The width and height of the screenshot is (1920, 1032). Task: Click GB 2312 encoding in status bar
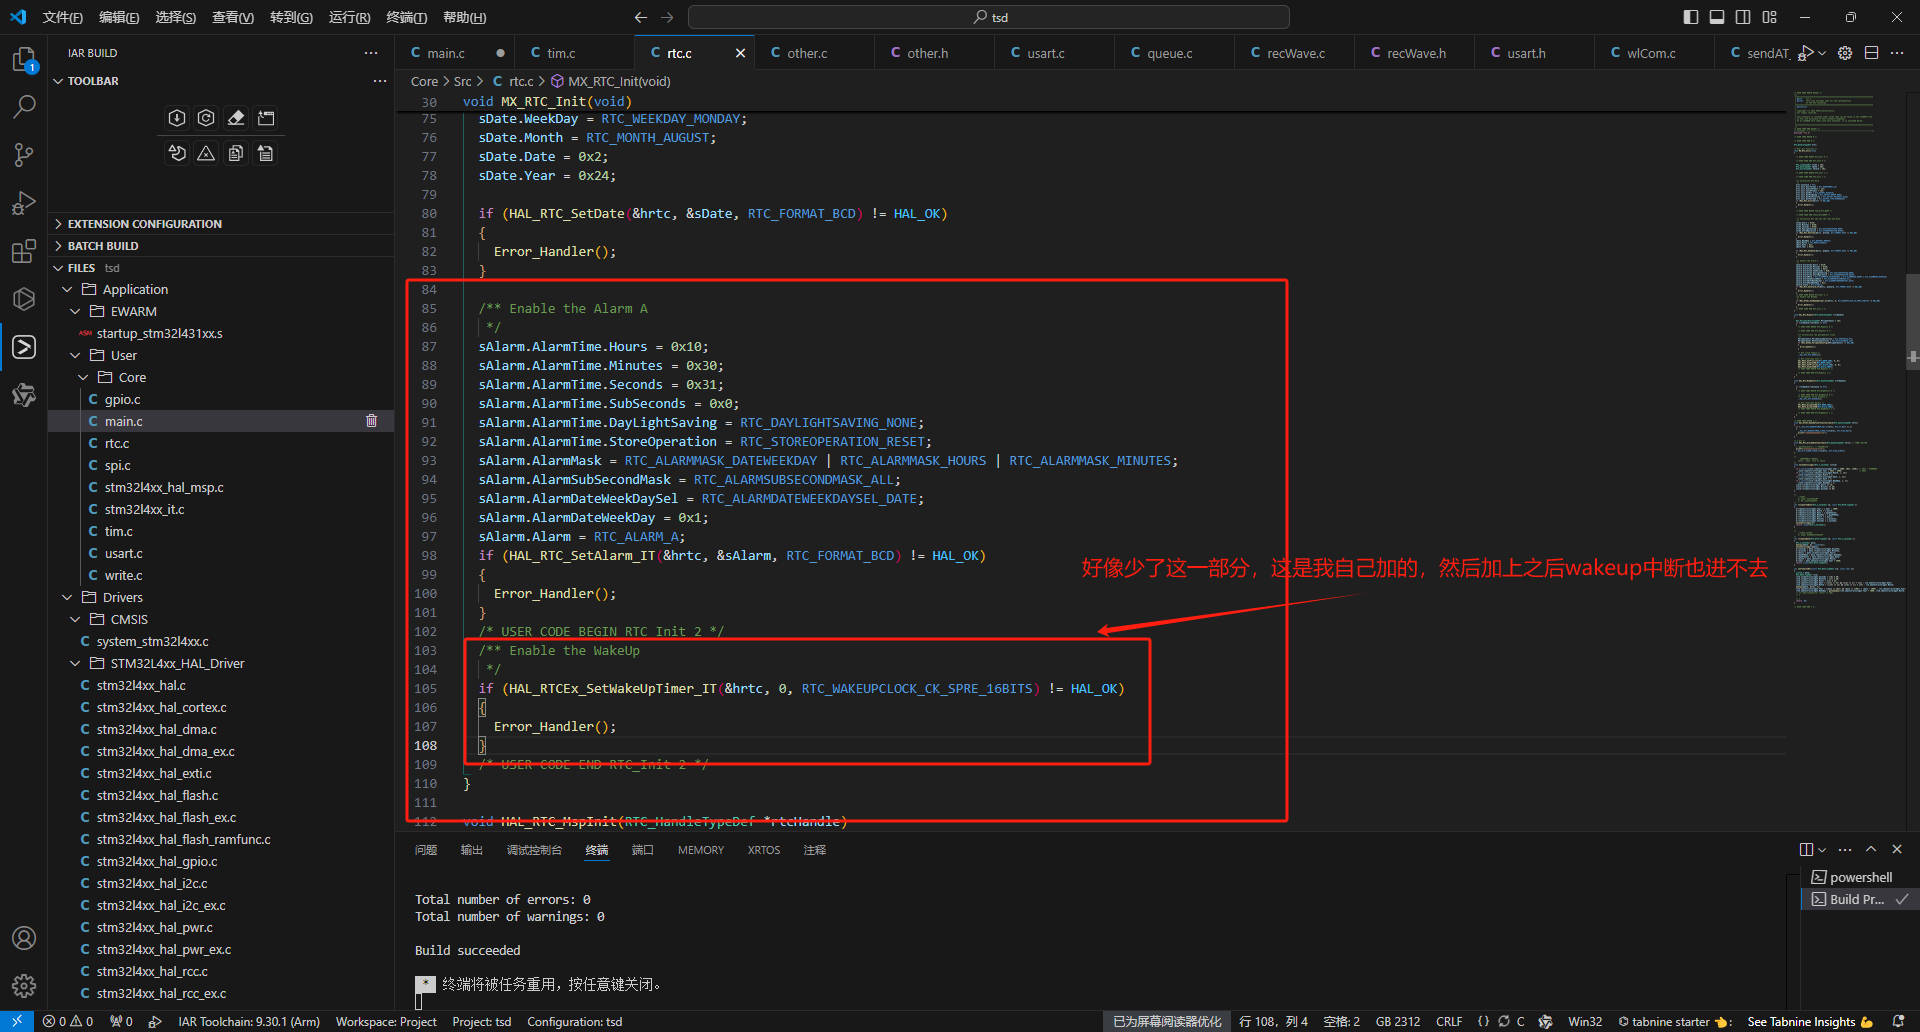[1398, 1021]
